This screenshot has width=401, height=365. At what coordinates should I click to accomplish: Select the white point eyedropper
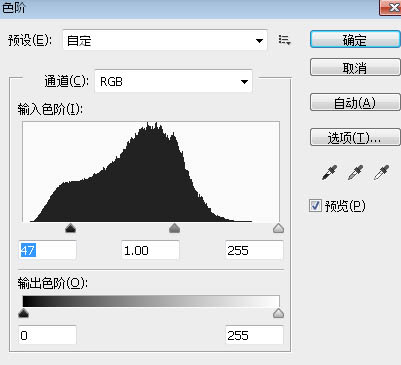tap(381, 172)
